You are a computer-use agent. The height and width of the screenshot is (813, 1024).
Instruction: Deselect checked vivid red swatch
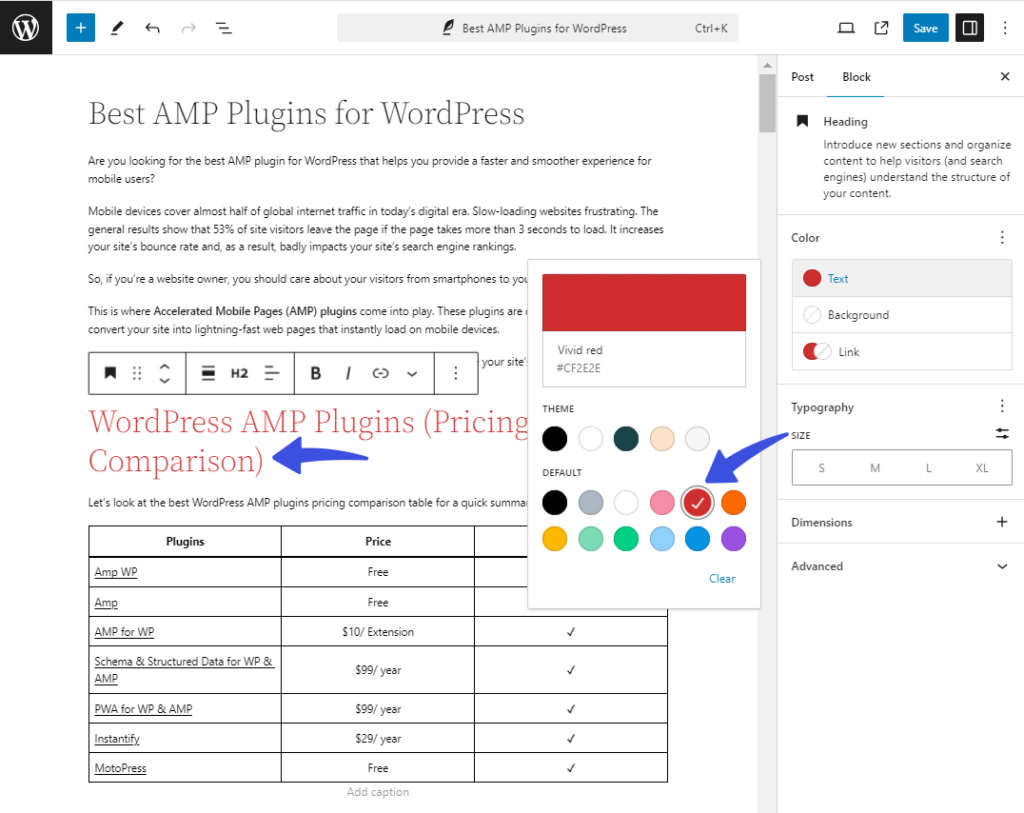coord(697,503)
